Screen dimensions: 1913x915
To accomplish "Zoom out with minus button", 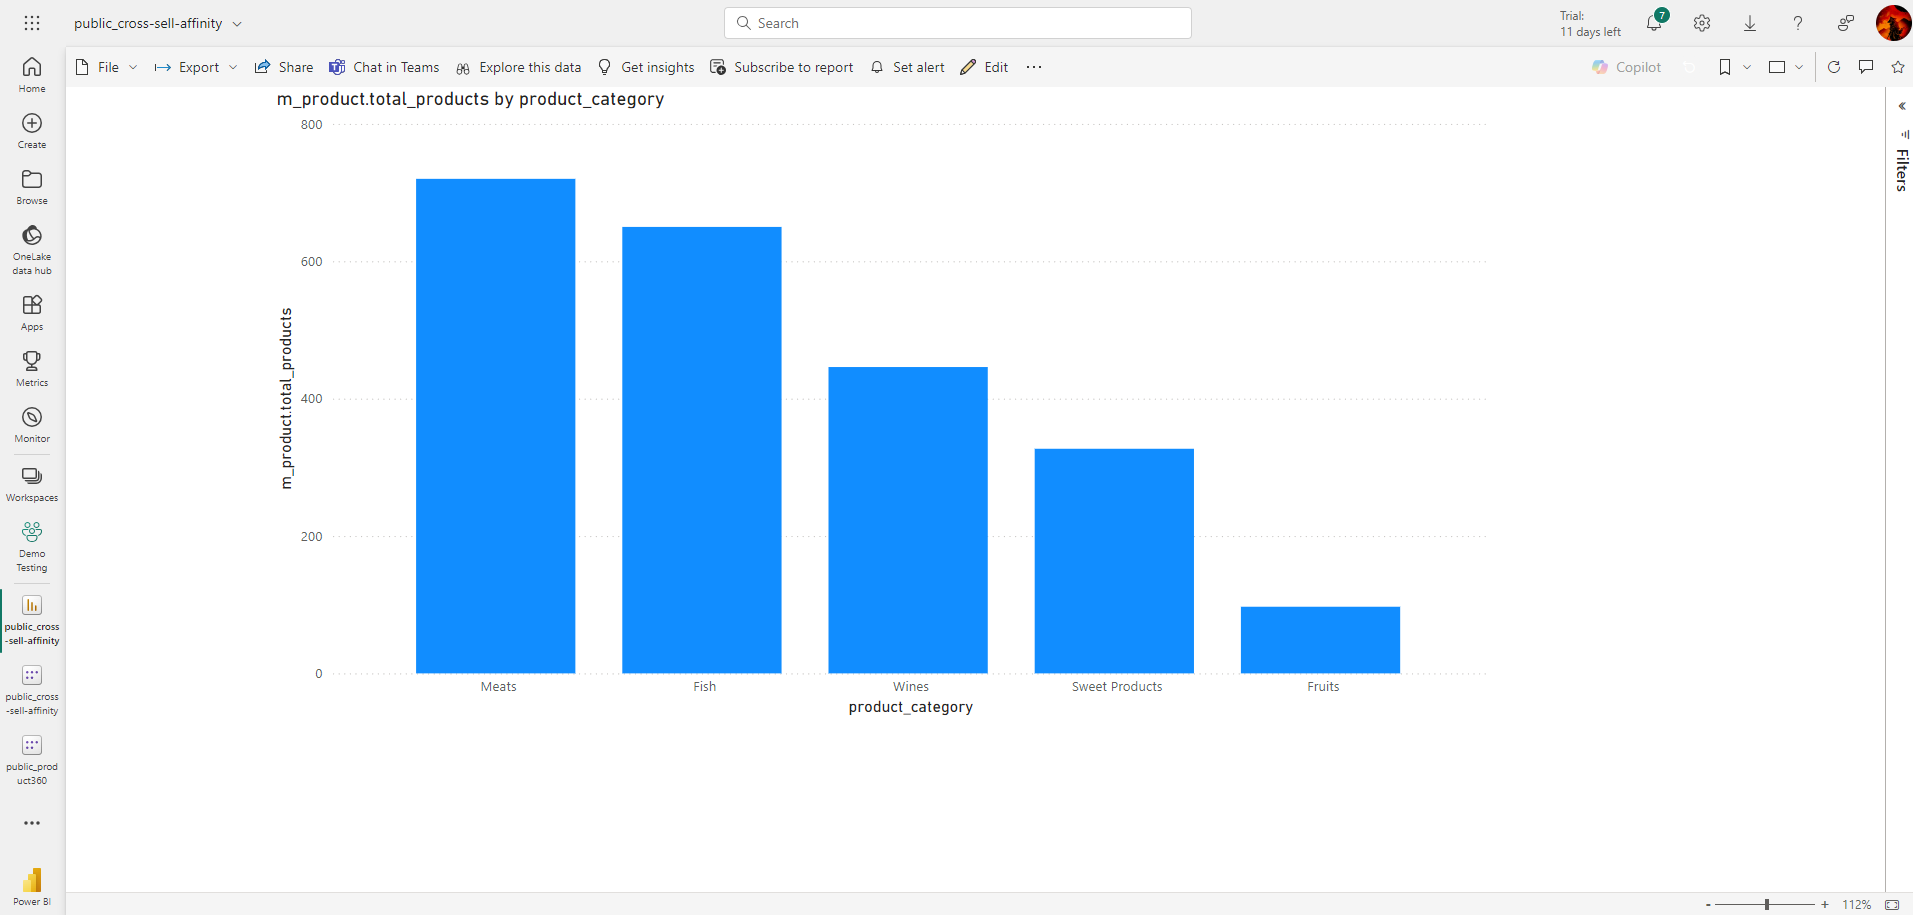I will pos(1708,904).
